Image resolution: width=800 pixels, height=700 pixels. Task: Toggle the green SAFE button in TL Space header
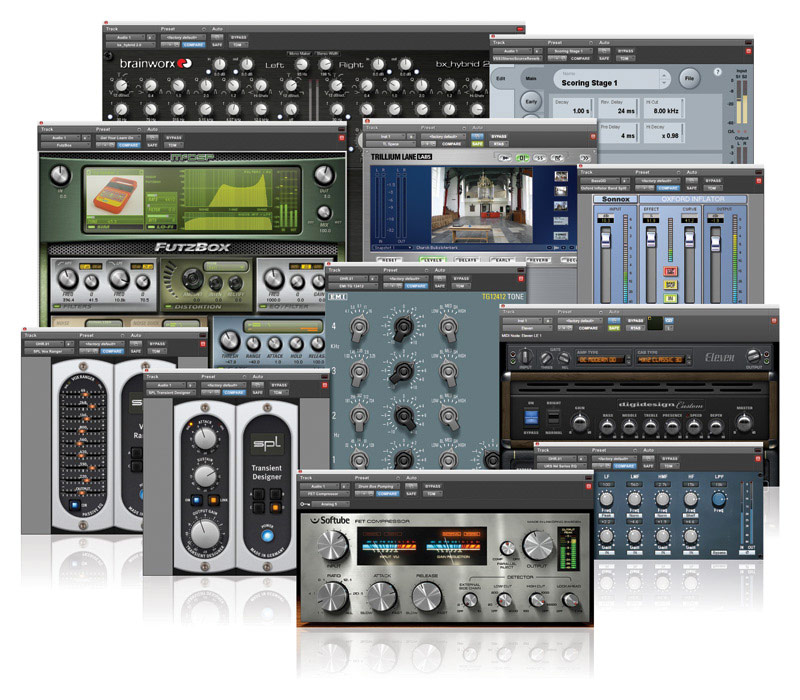click(477, 144)
